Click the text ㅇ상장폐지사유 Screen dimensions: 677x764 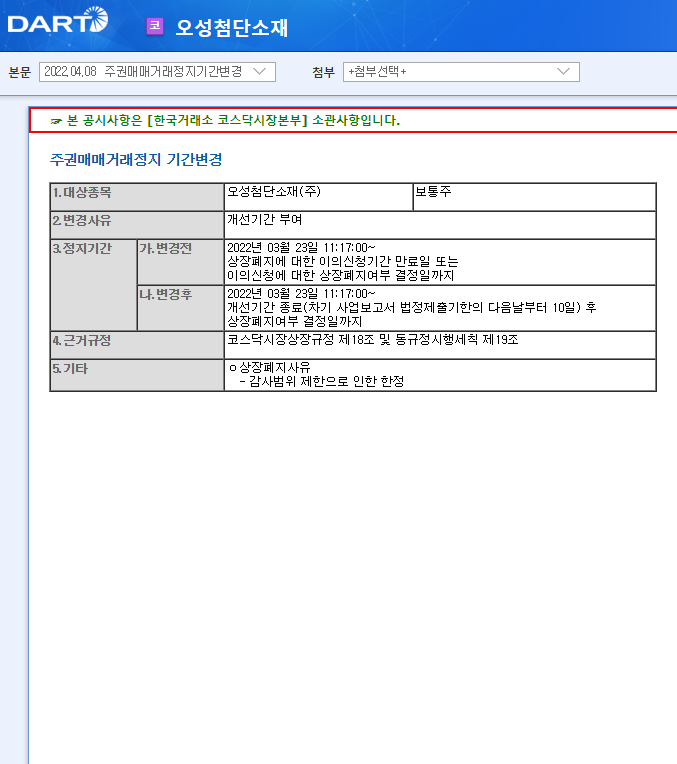pos(270,367)
